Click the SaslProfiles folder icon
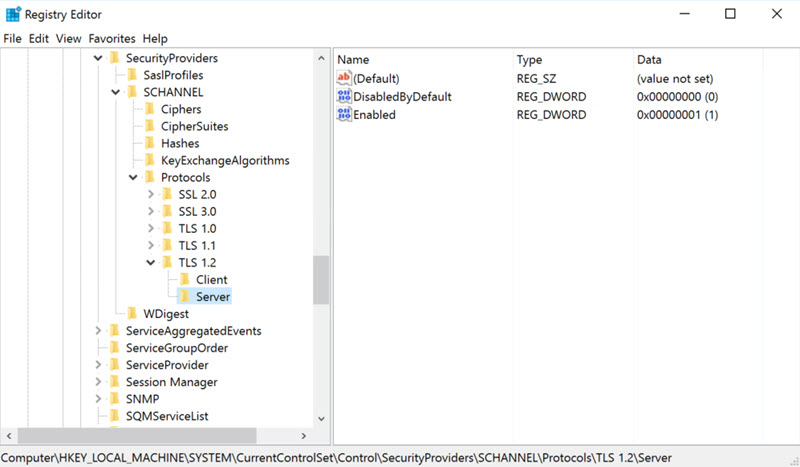 pos(133,75)
